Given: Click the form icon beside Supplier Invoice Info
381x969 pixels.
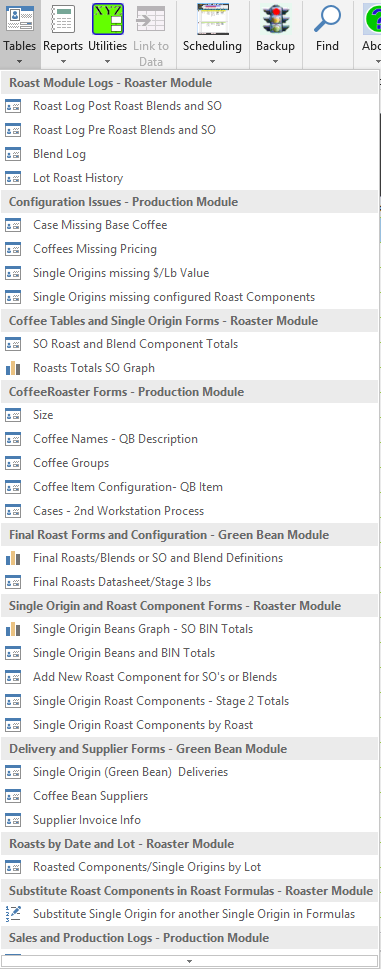Looking at the screenshot, I should pyautogui.click(x=13, y=820).
